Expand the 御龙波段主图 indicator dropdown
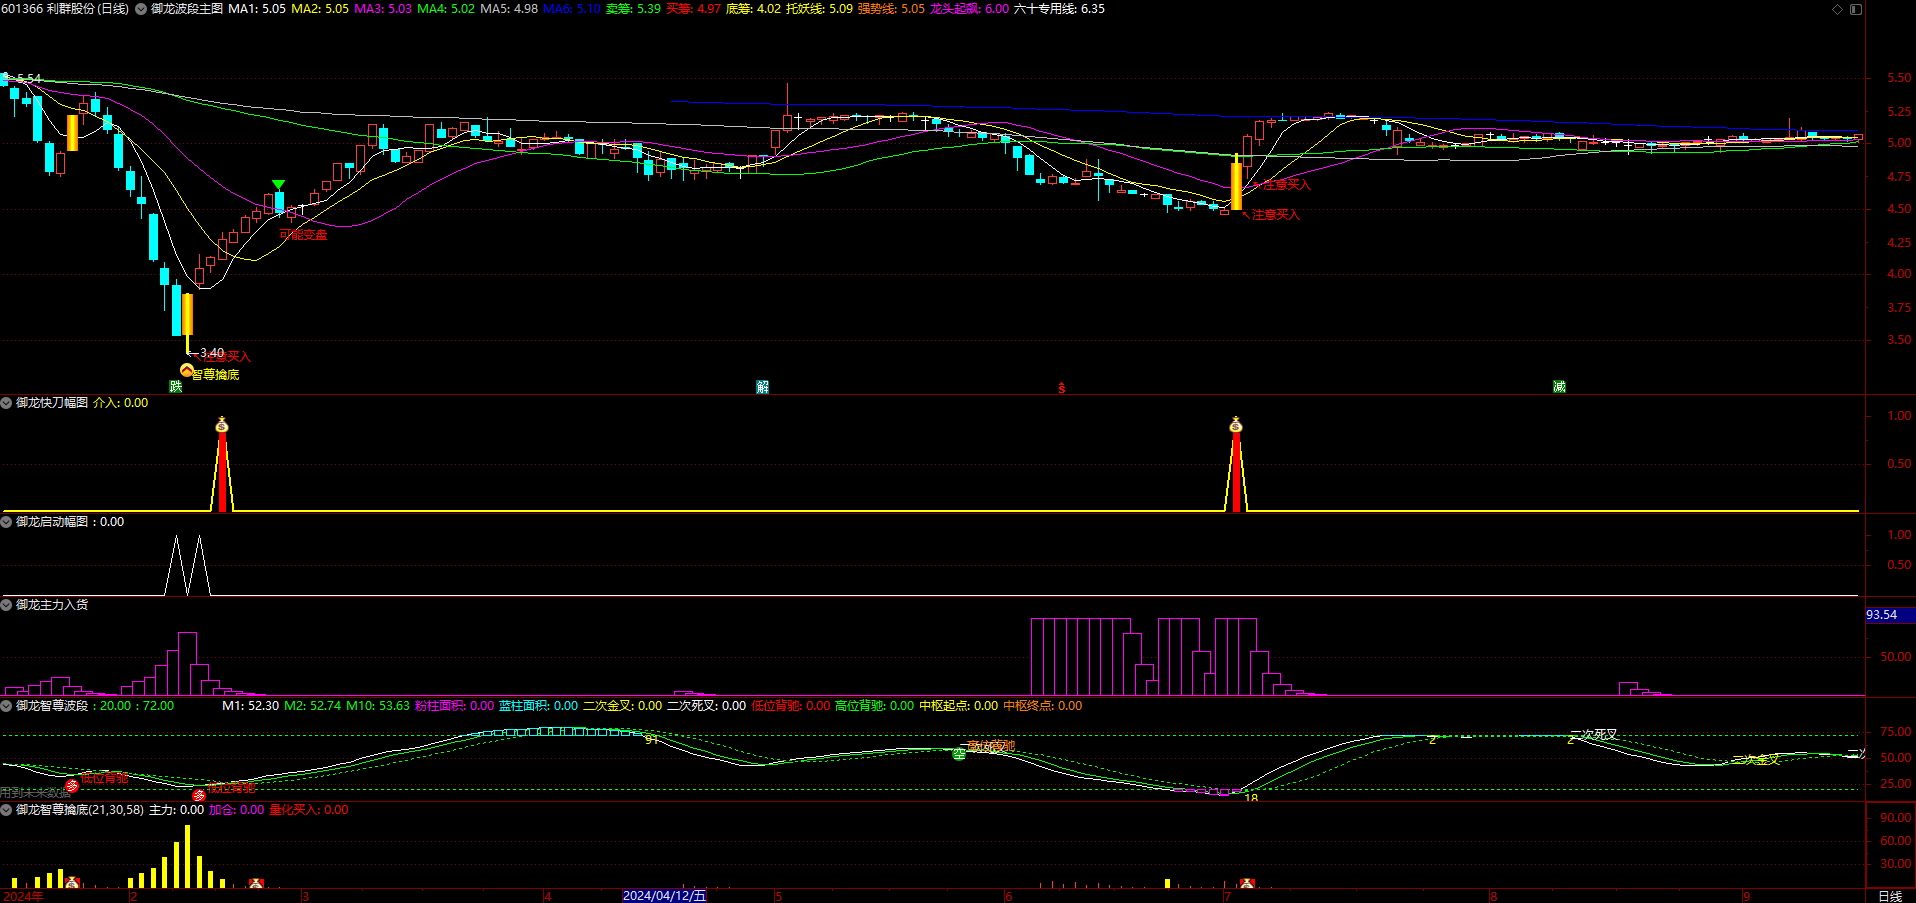This screenshot has width=1916, height=903. [x=141, y=9]
